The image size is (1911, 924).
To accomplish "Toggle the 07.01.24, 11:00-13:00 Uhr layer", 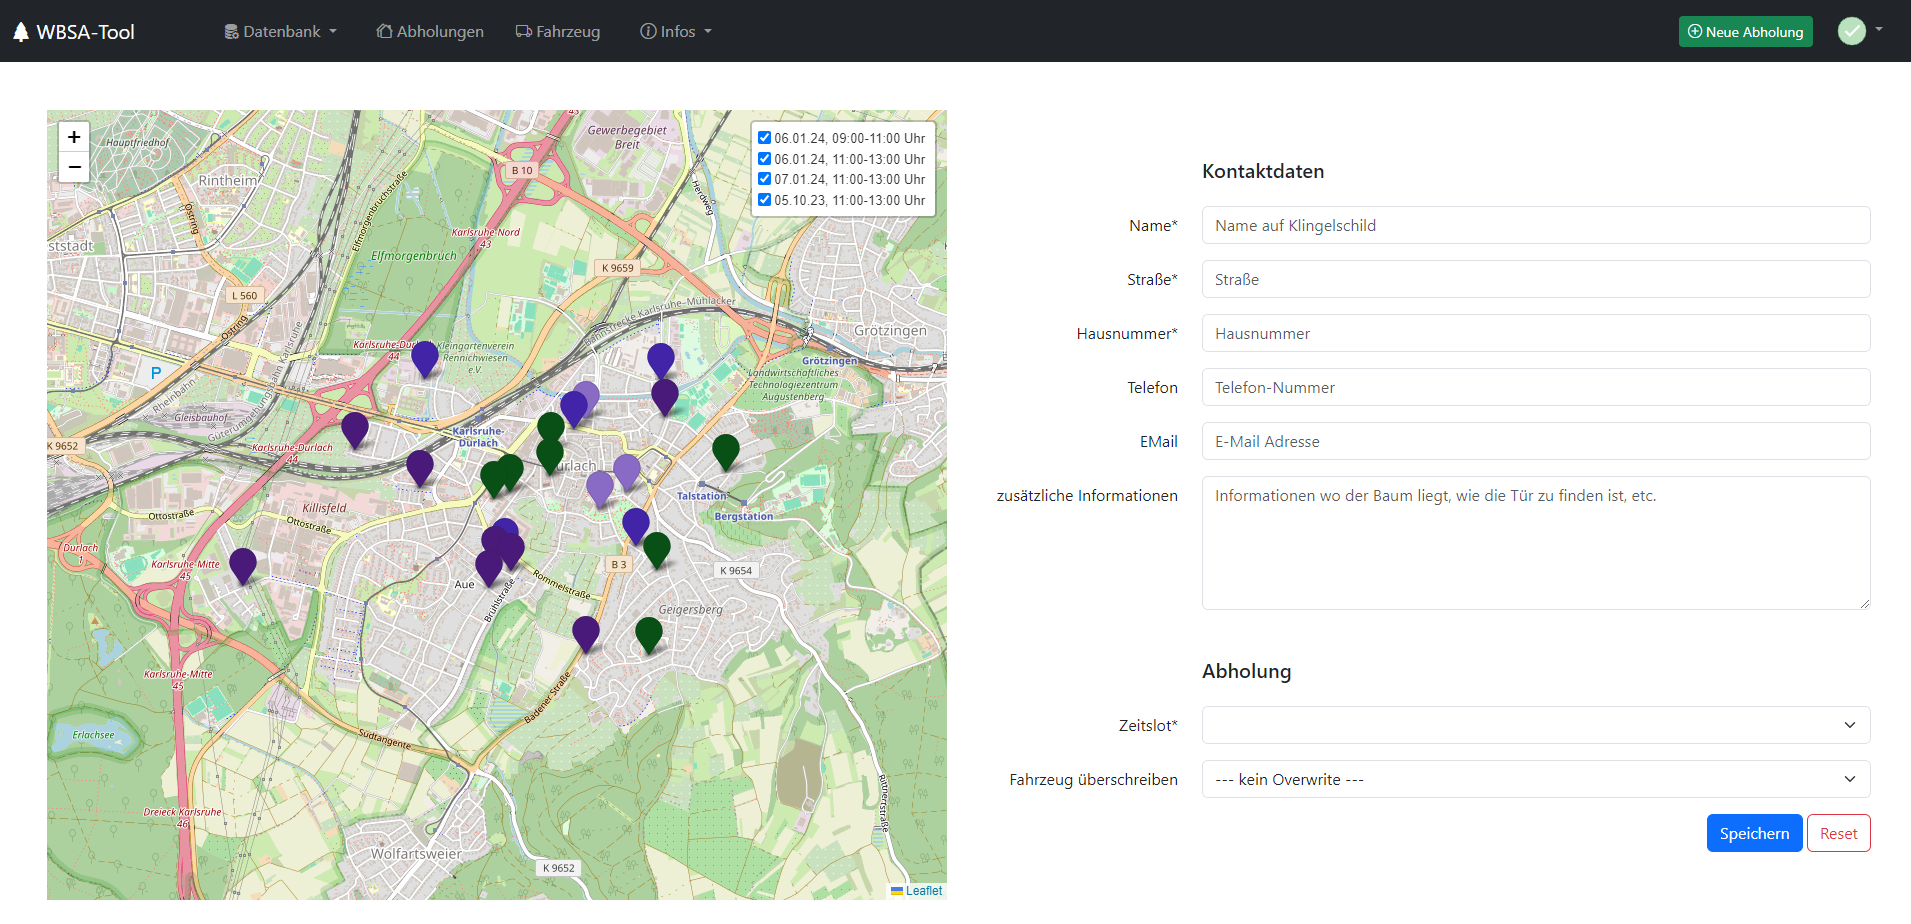I will pyautogui.click(x=765, y=179).
